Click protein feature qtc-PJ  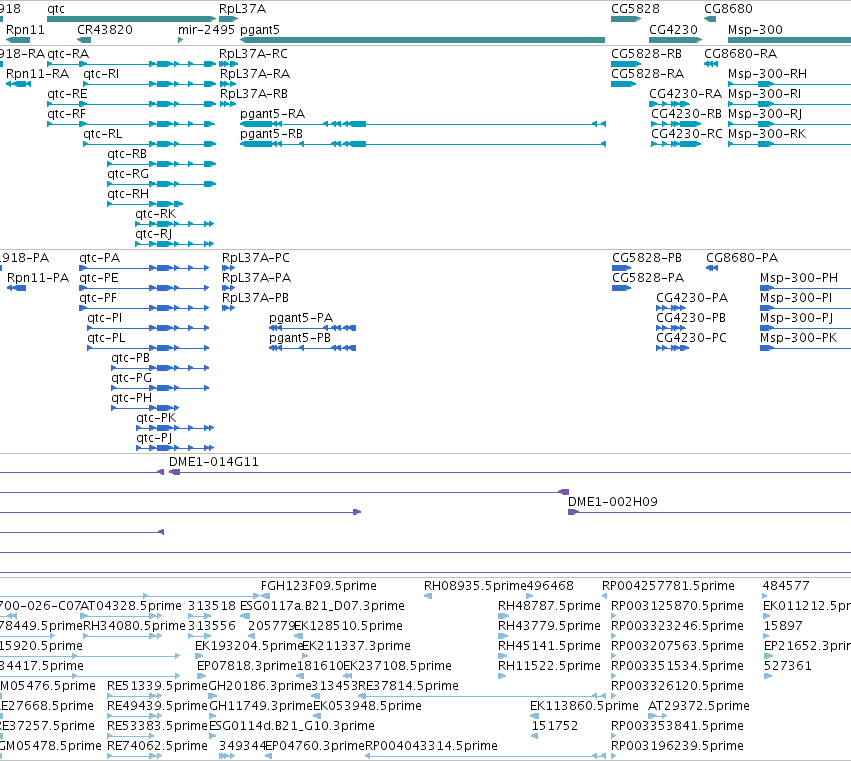coord(175,448)
